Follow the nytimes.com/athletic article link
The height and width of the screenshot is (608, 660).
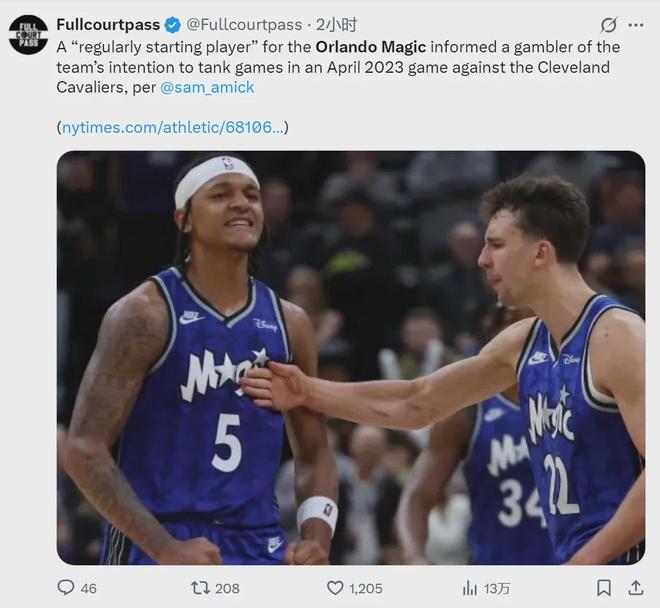click(173, 128)
